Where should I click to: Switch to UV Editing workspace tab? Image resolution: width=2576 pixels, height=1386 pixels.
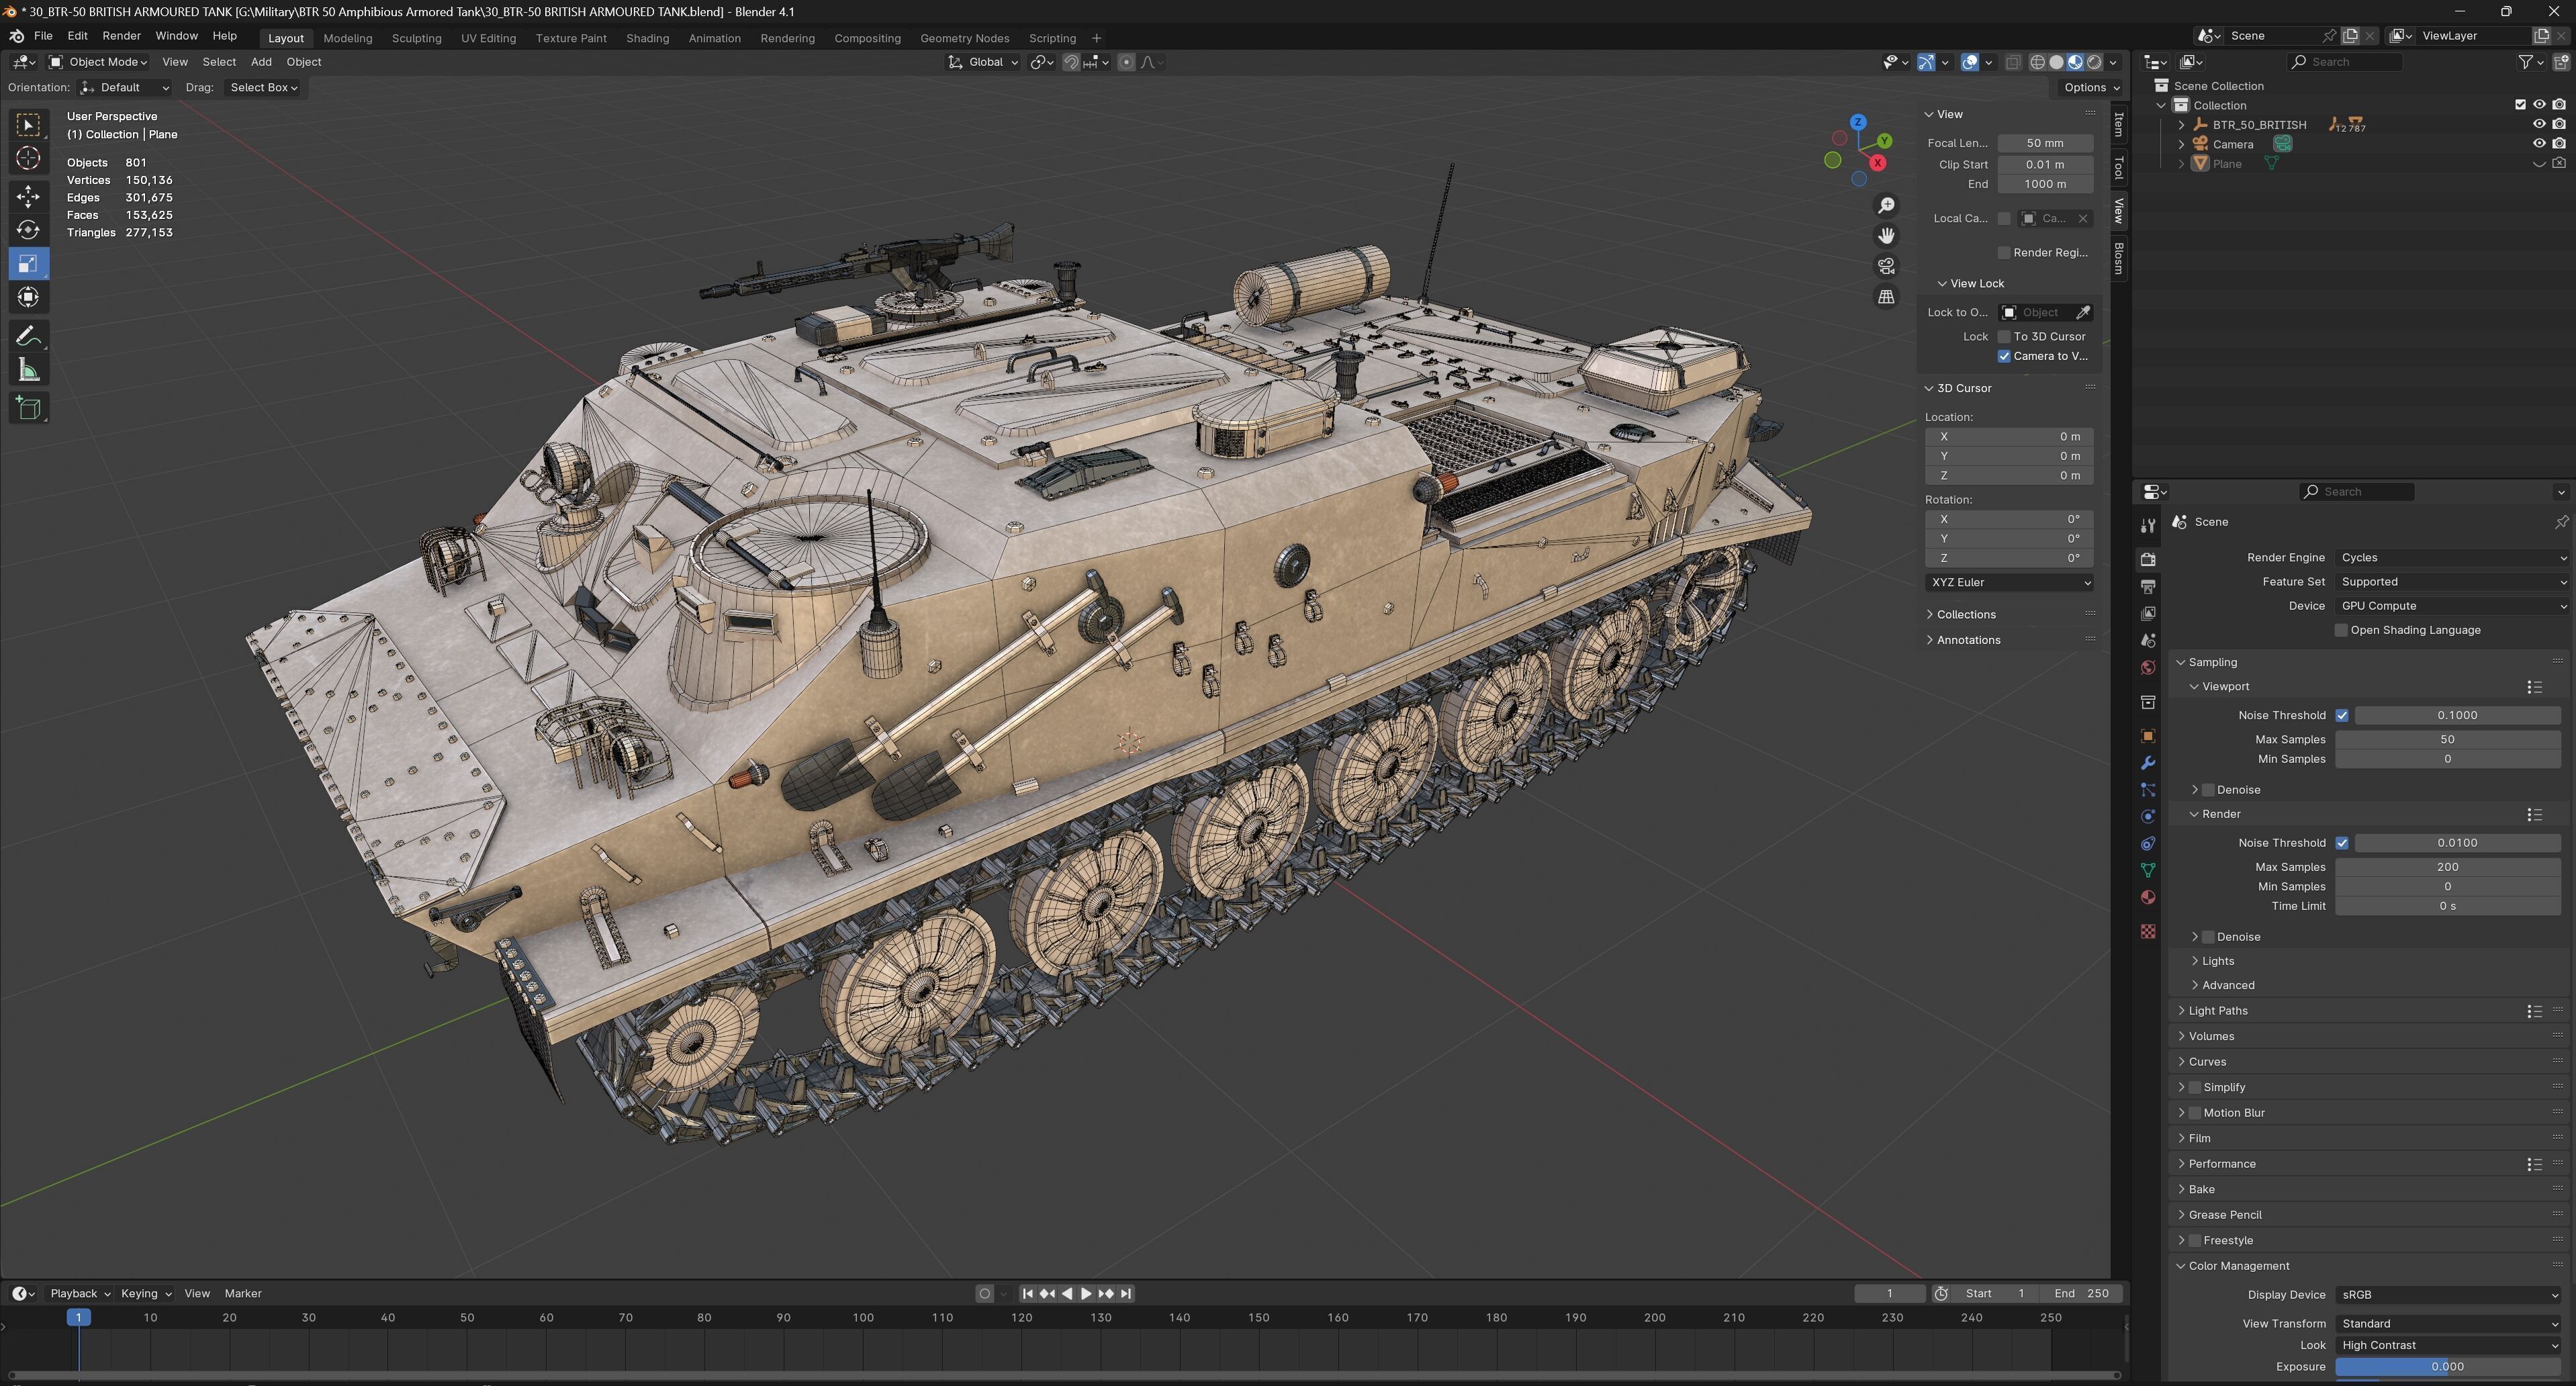[488, 38]
